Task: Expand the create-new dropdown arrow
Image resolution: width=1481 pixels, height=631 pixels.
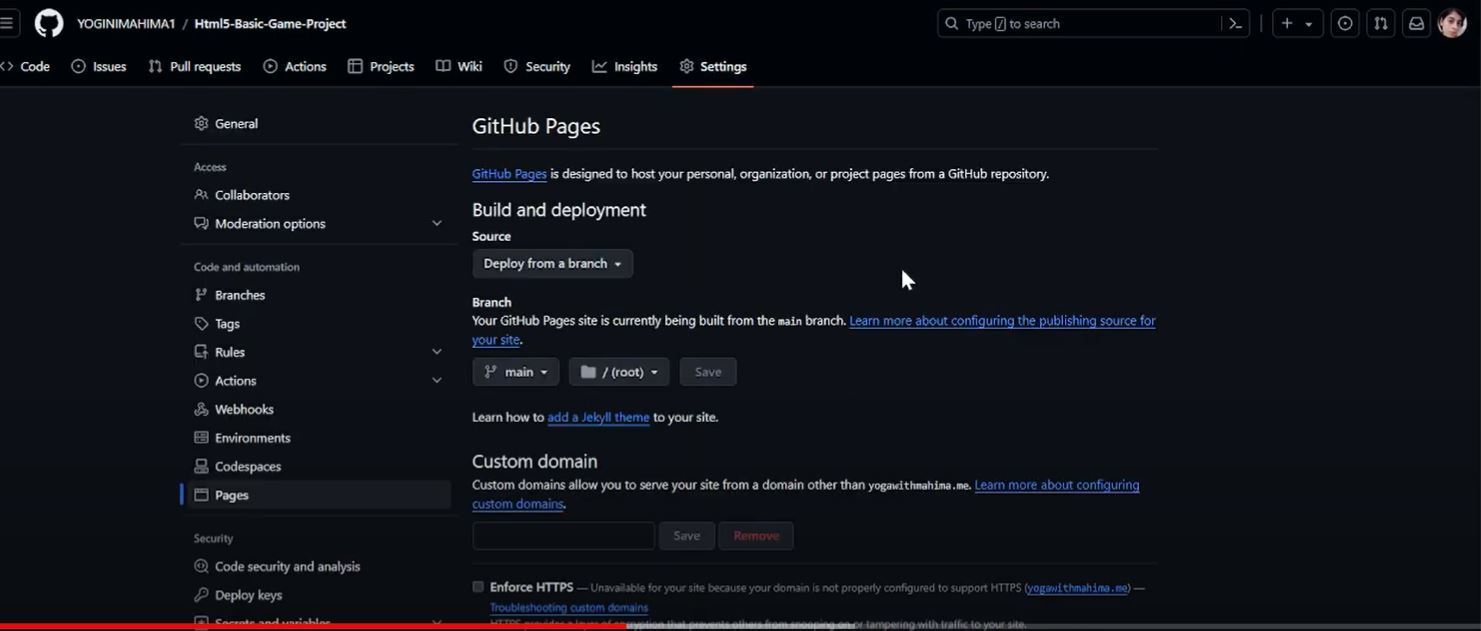Action: (x=1309, y=24)
